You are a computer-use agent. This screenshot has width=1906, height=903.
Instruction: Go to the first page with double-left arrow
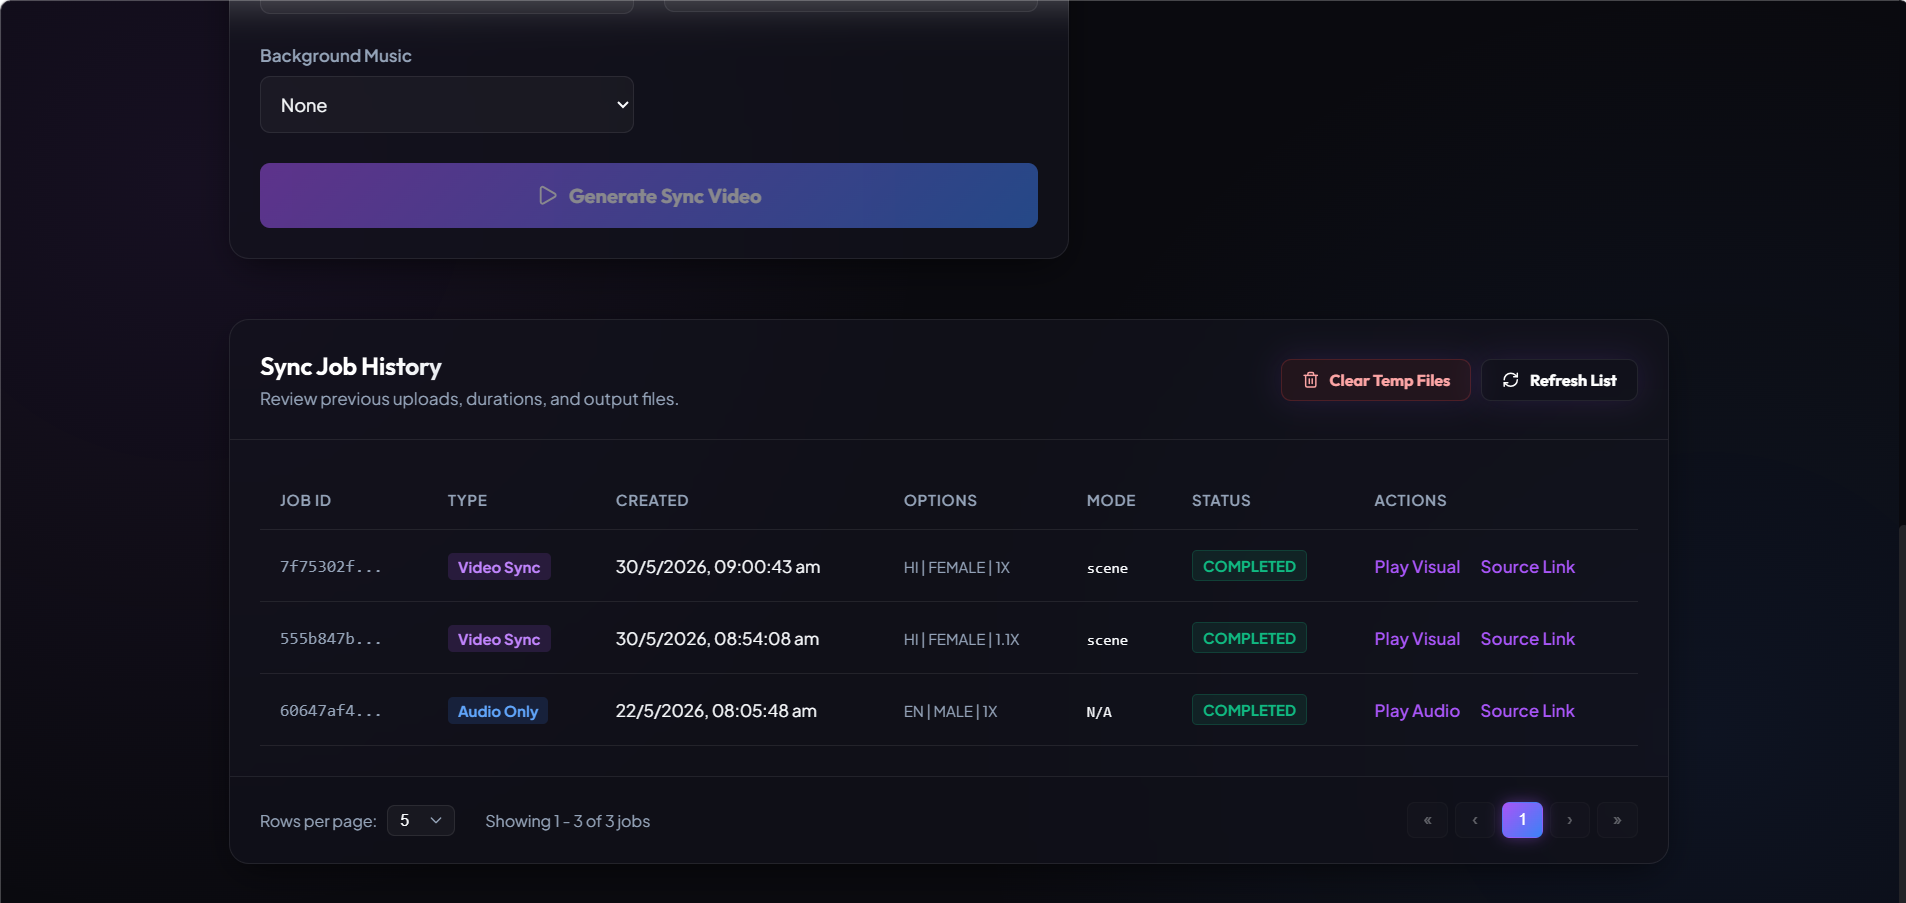tap(1427, 820)
